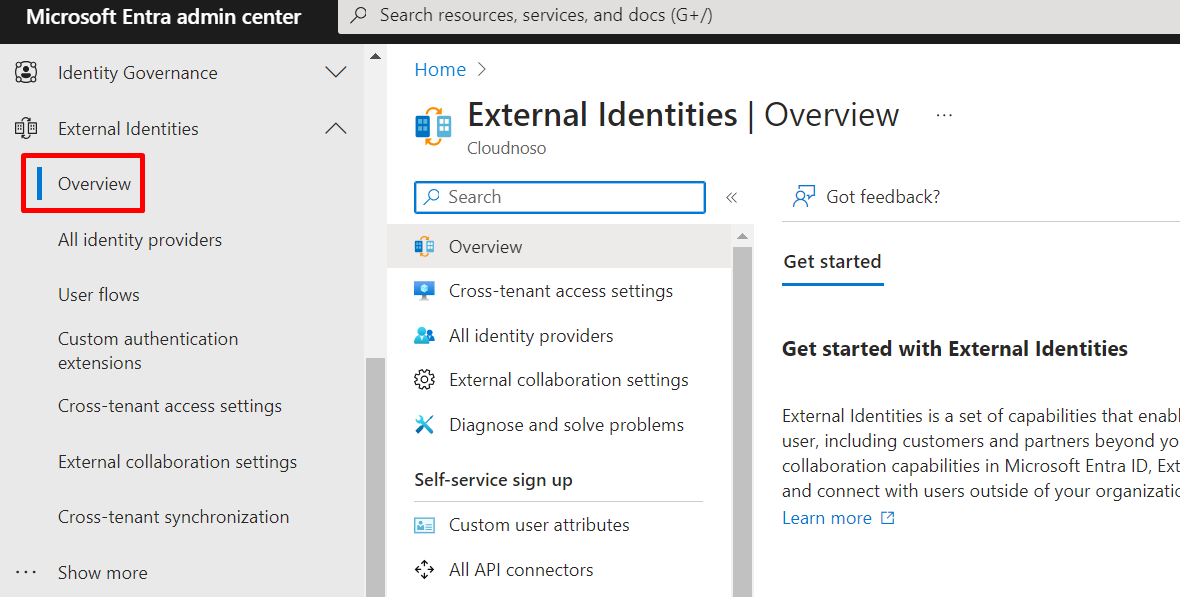
Task: Click the Identity Governance sidebar icon
Action: pos(26,72)
